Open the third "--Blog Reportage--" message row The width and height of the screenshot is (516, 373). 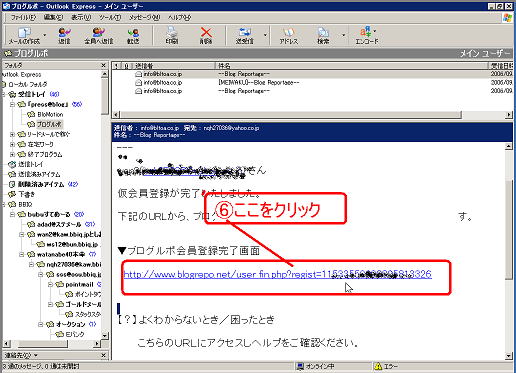coord(312,91)
